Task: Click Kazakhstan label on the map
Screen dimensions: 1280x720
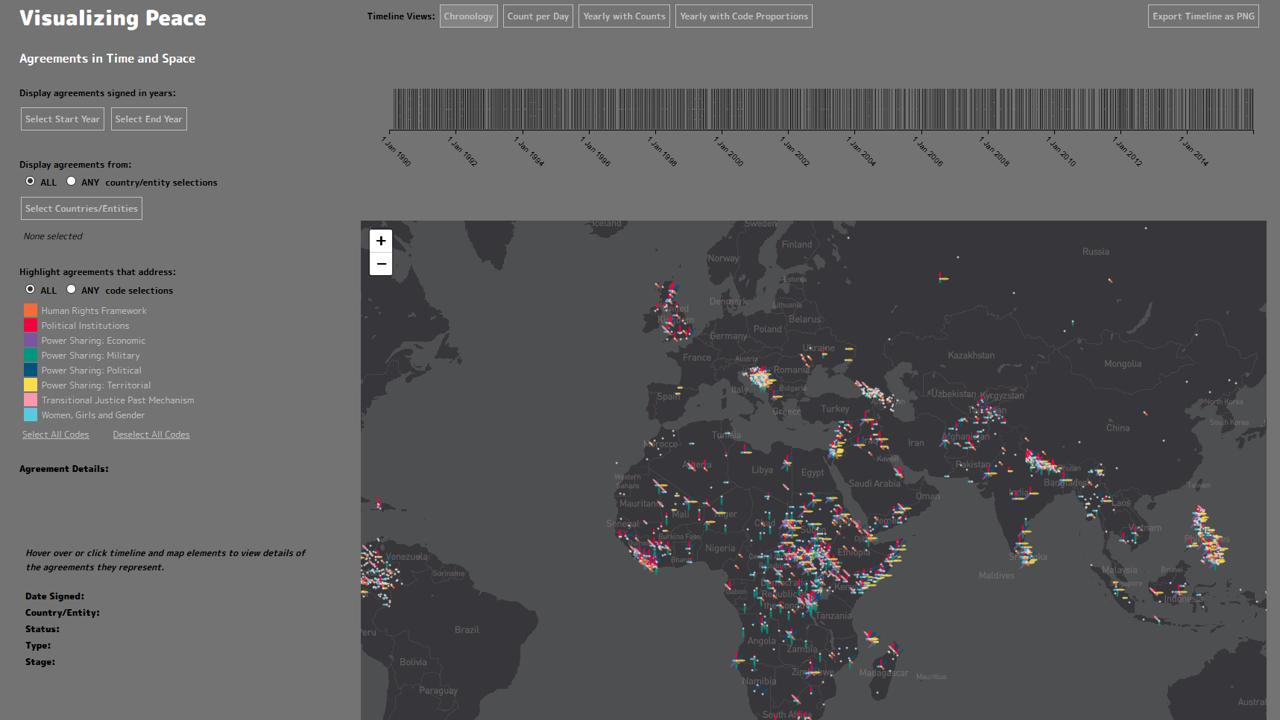Action: pos(971,355)
